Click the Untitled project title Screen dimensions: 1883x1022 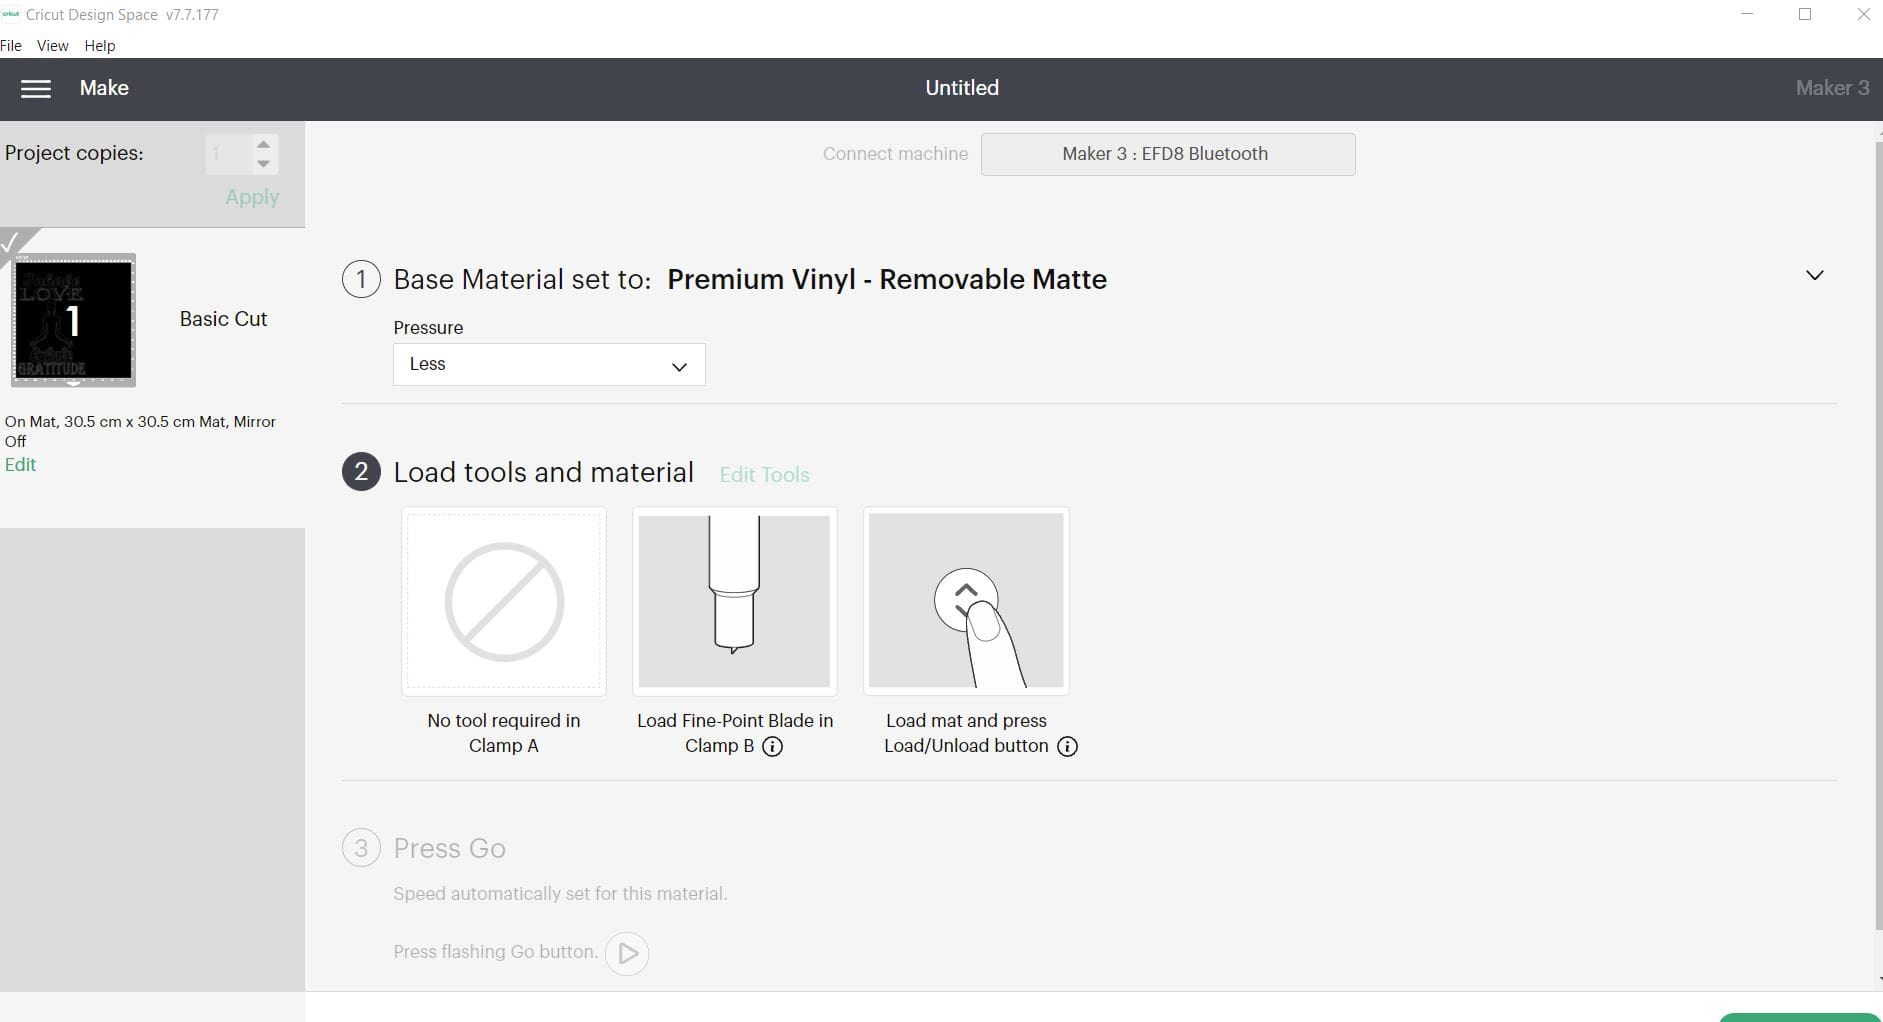tap(962, 88)
